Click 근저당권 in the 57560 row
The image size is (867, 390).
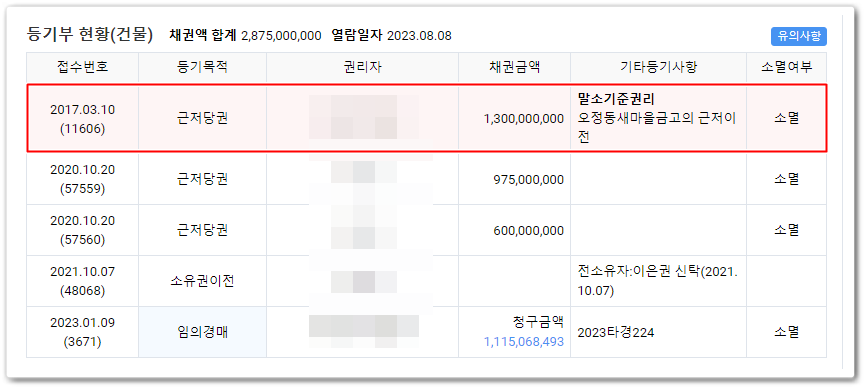coord(202,230)
